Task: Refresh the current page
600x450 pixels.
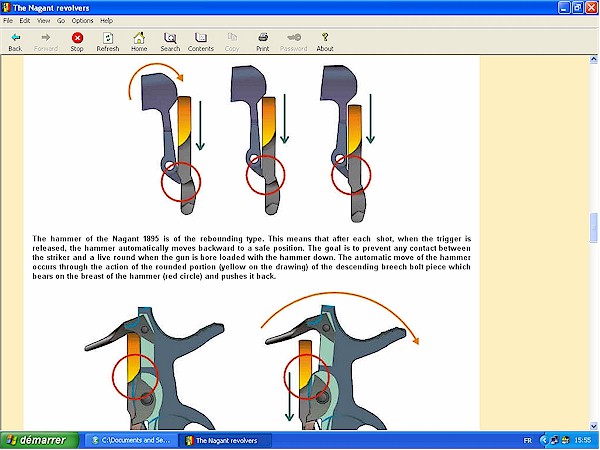Action: pos(108,42)
